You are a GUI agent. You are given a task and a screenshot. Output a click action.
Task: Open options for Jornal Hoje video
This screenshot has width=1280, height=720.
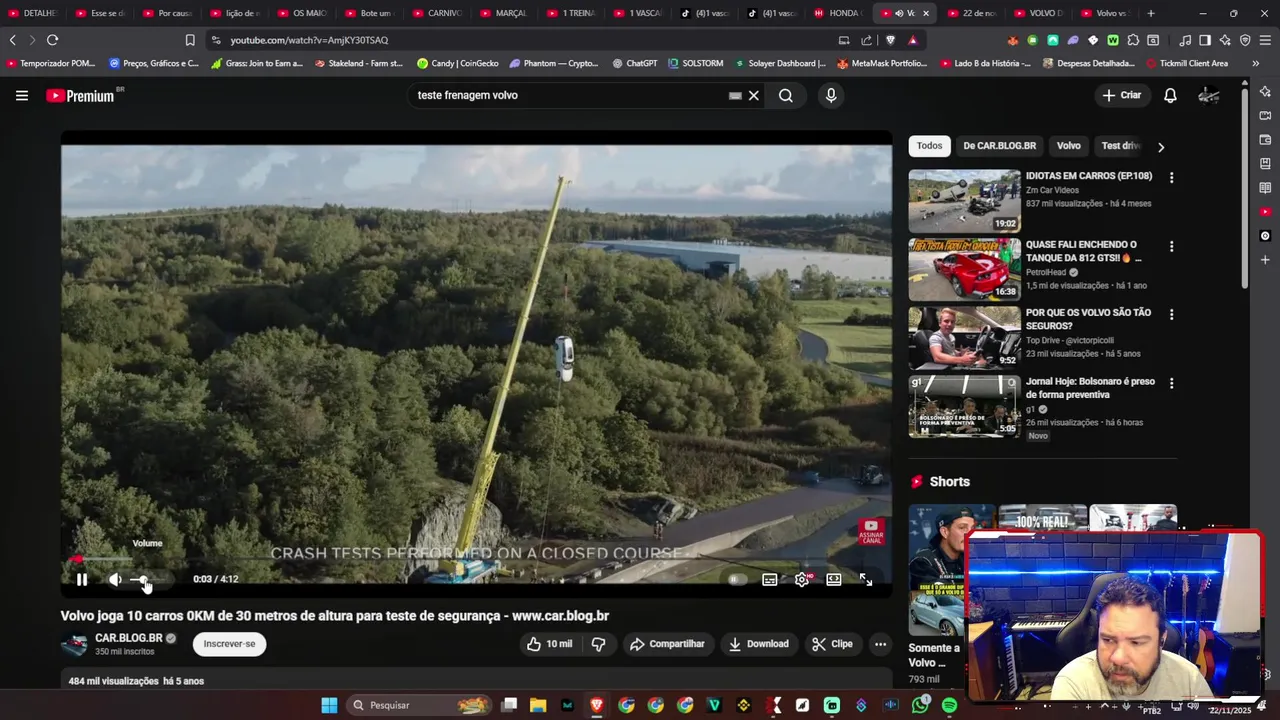[x=1171, y=383]
